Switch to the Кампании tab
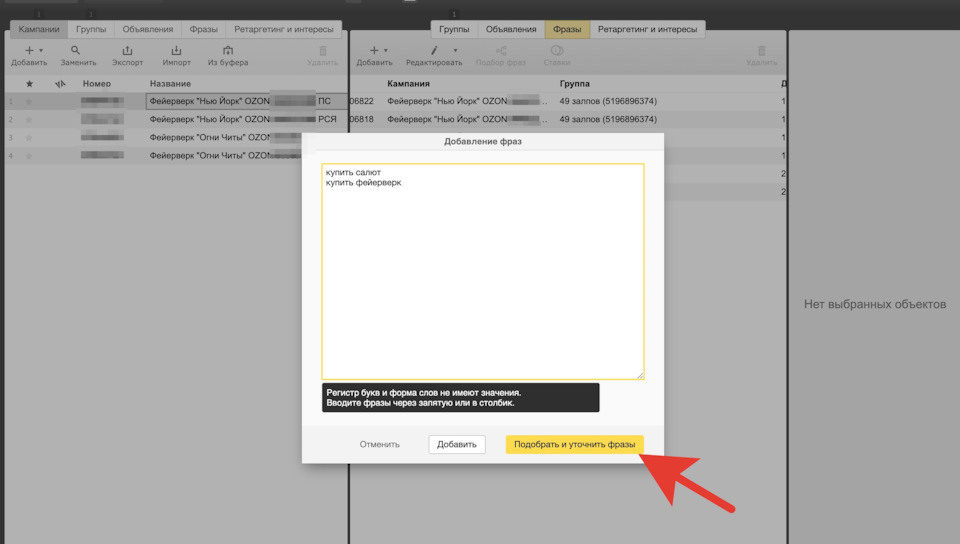Screen dimensions: 960x544 [39, 29]
